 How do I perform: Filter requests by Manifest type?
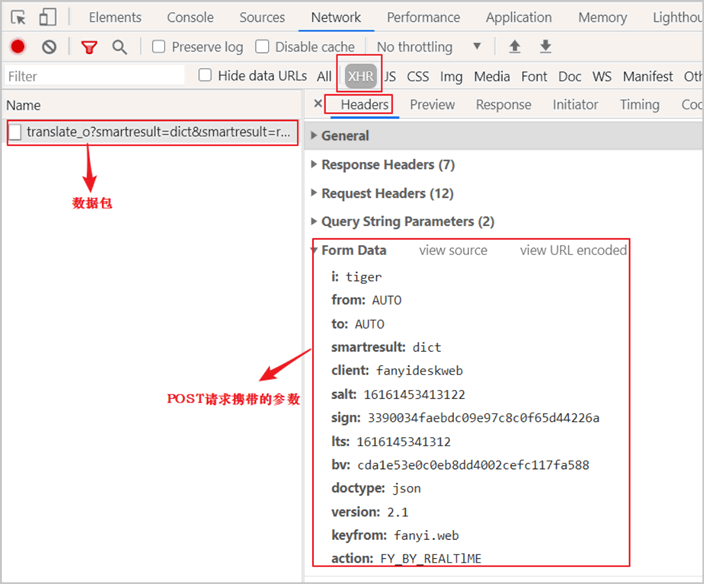click(x=647, y=76)
